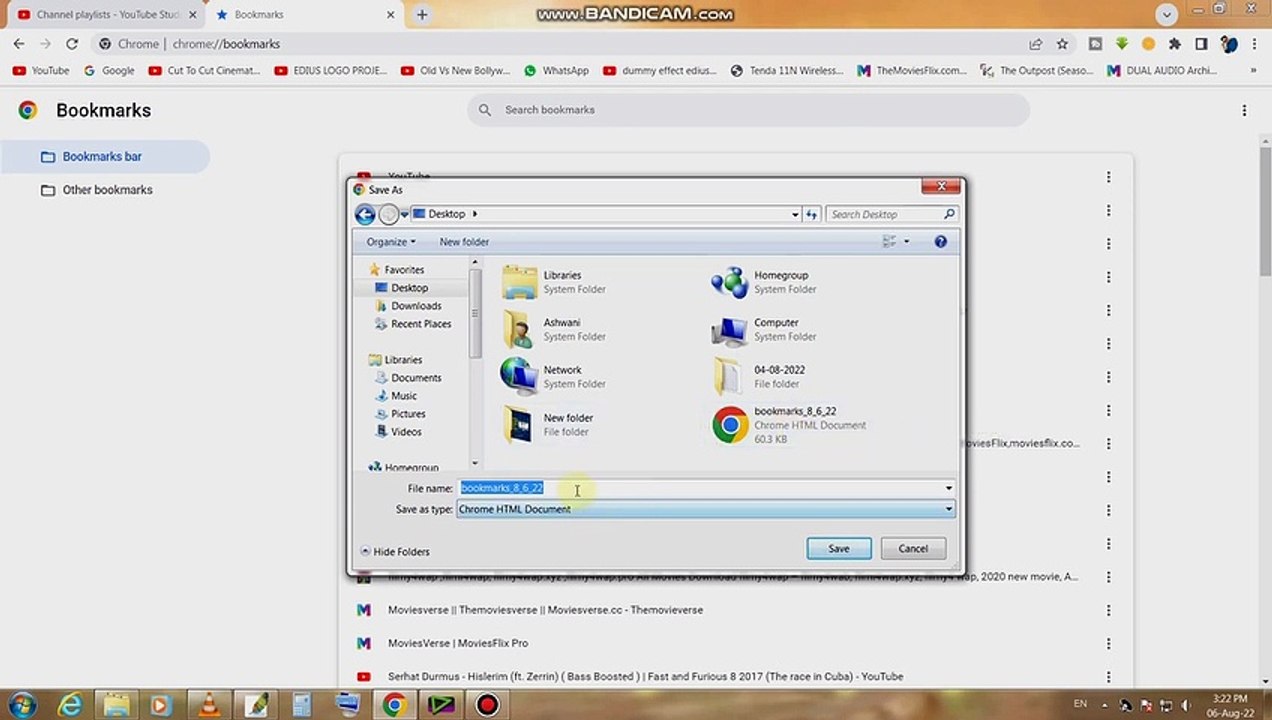Viewport: 1272px width, 720px height.
Task: Select Favorites in navigation pane
Action: (x=403, y=270)
